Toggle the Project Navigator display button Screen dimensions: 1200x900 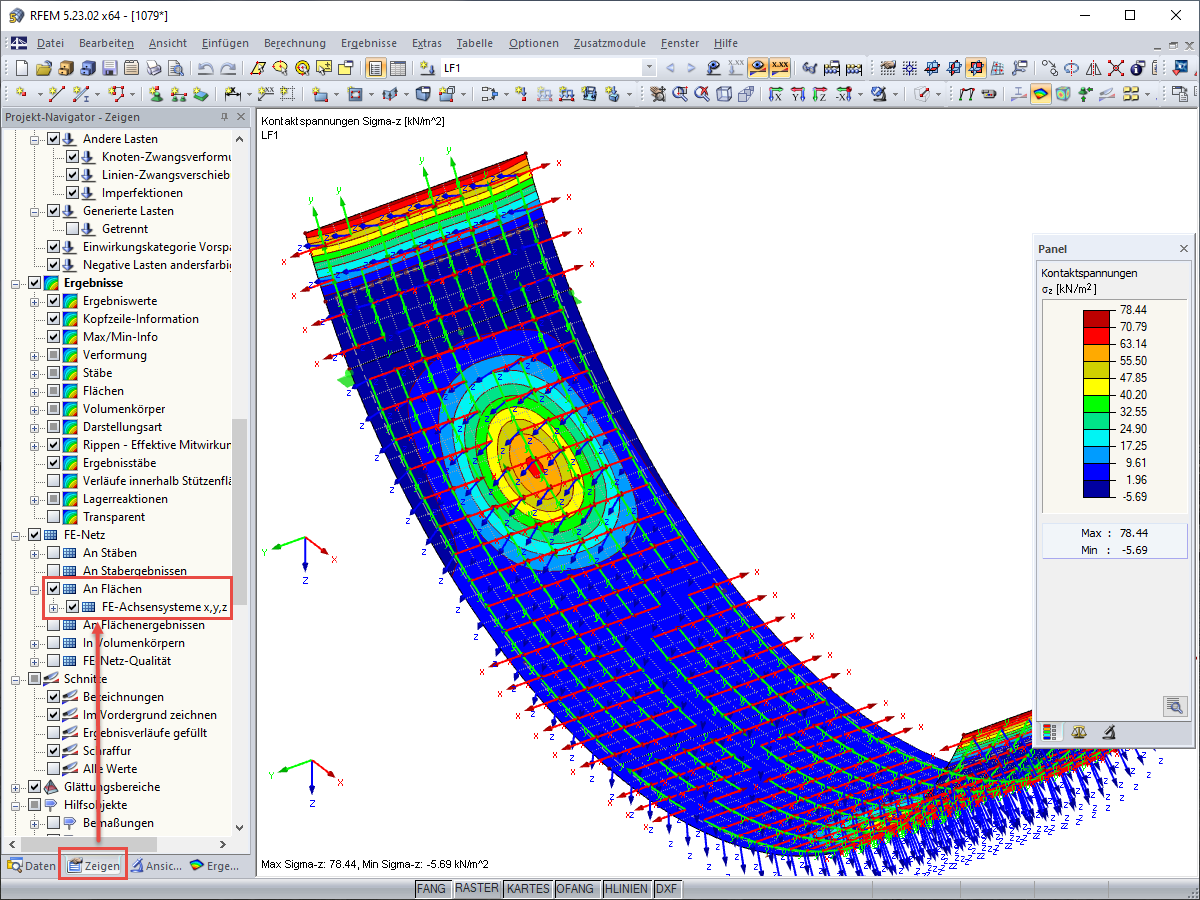[x=375, y=68]
